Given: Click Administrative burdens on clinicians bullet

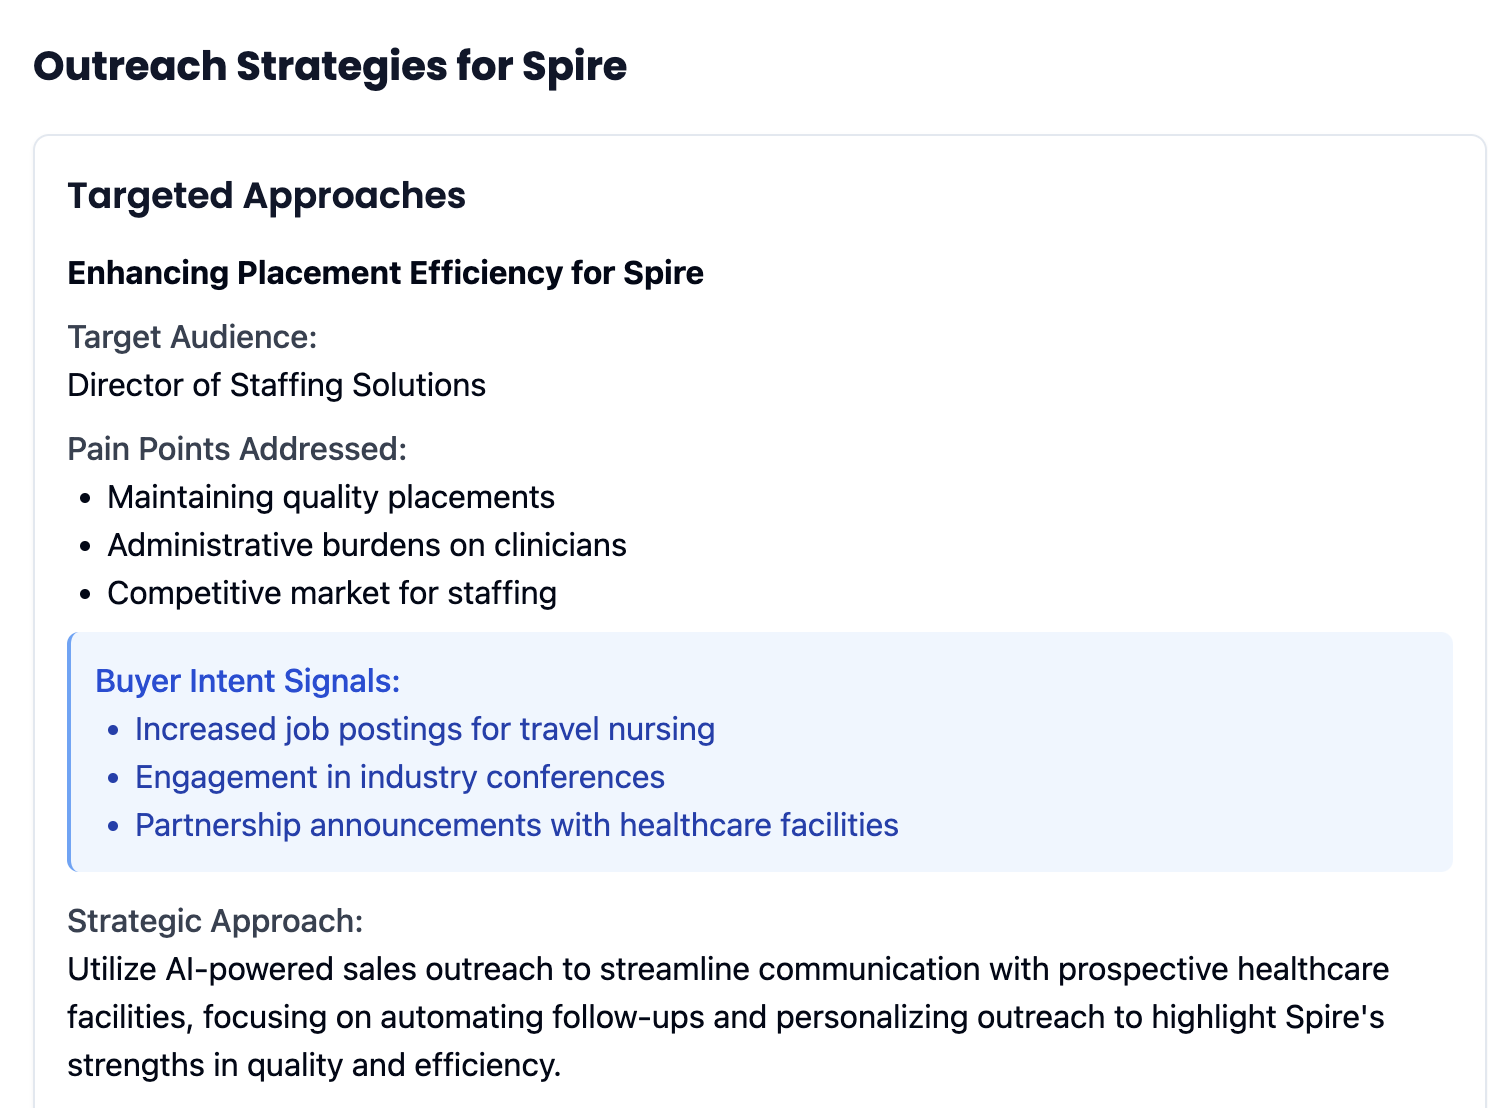Looking at the screenshot, I should (367, 545).
